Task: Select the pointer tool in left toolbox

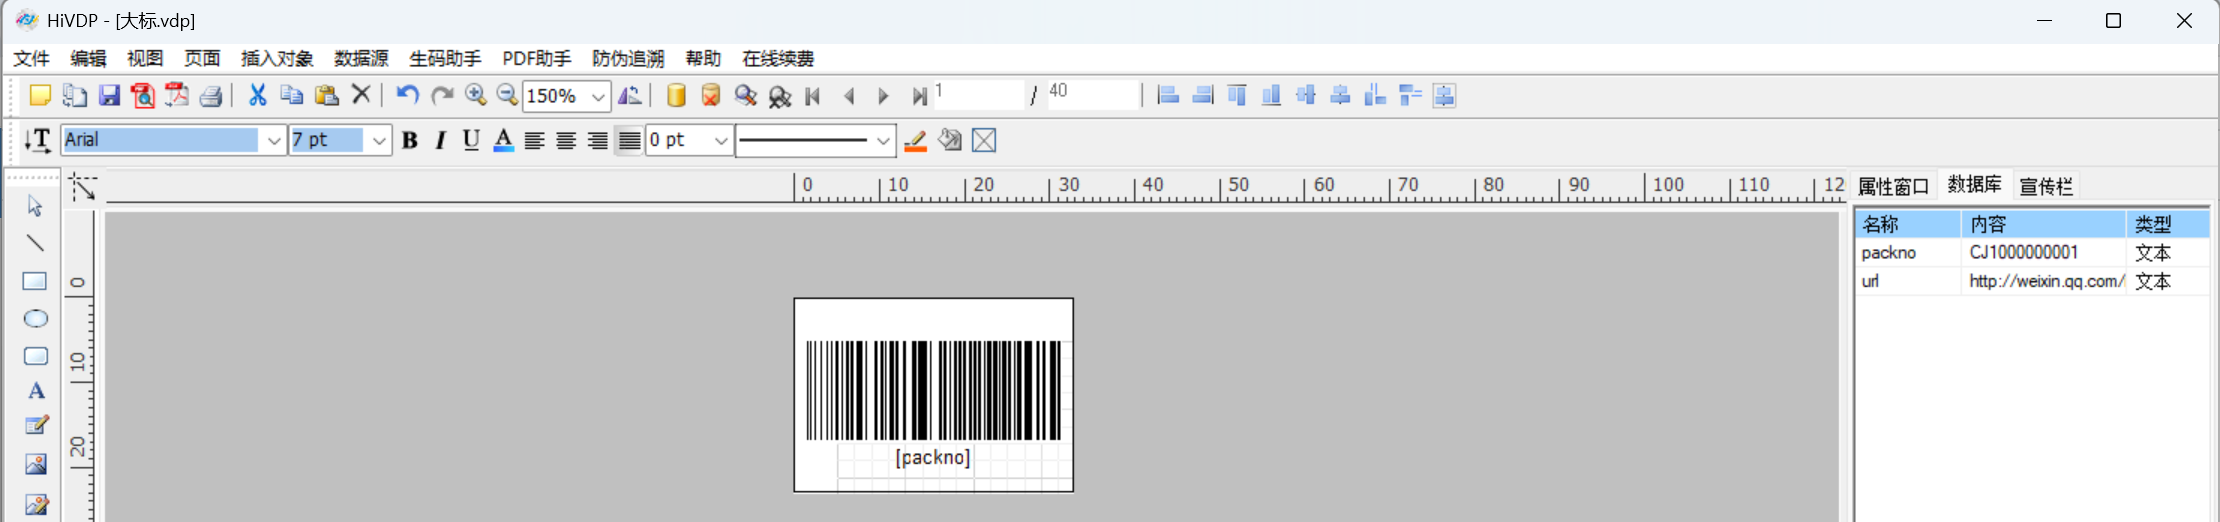Action: [35, 206]
